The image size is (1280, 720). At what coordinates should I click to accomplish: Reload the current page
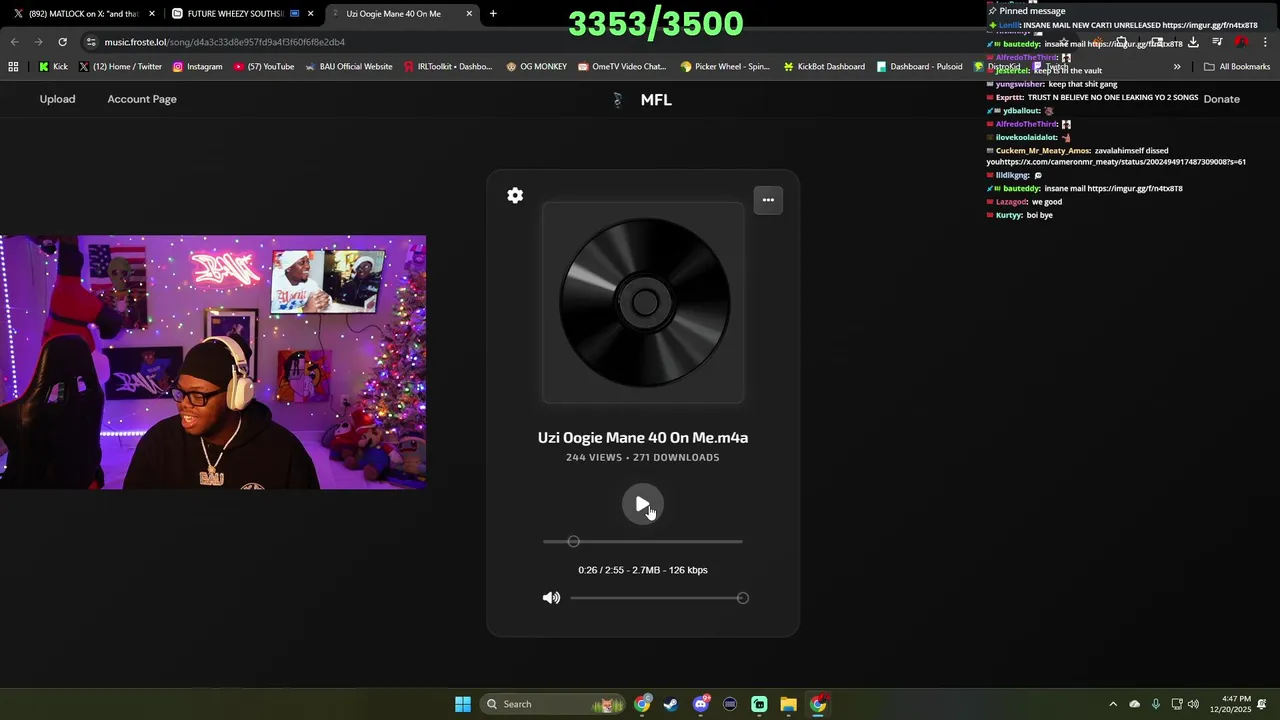[x=62, y=42]
